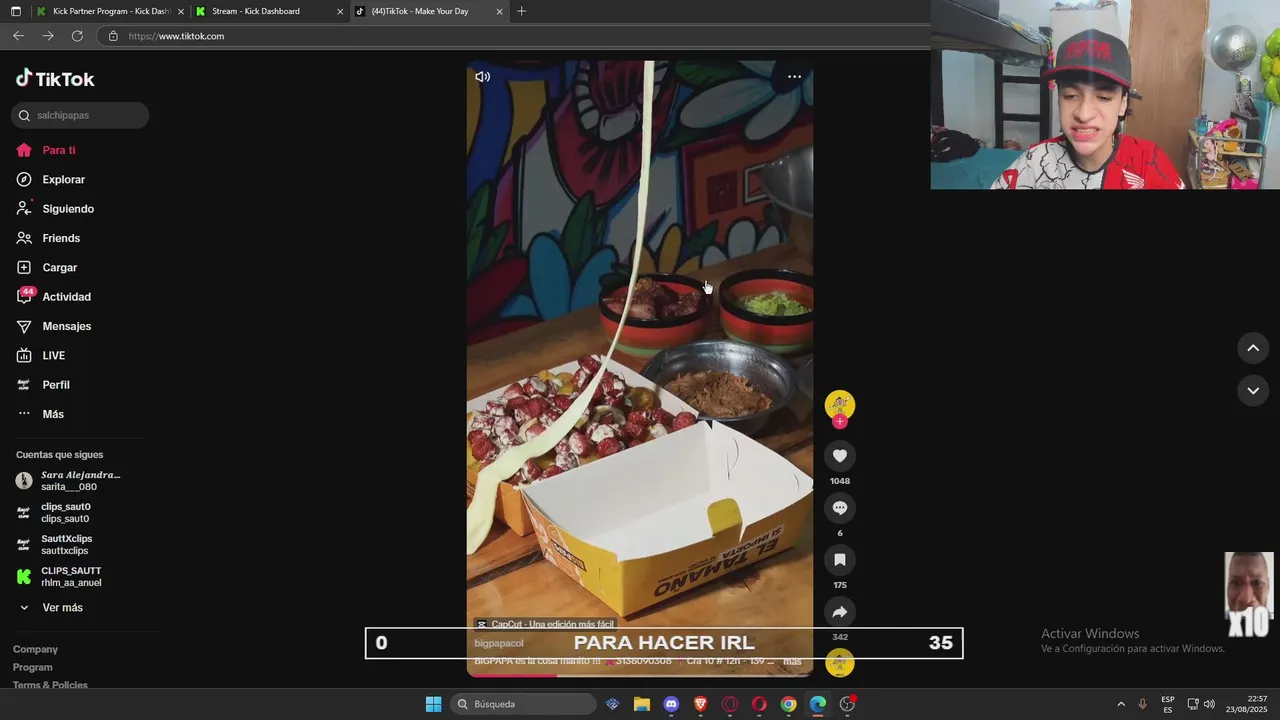Go to previous video with up chevron
This screenshot has width=1280, height=720.
[x=1253, y=348]
